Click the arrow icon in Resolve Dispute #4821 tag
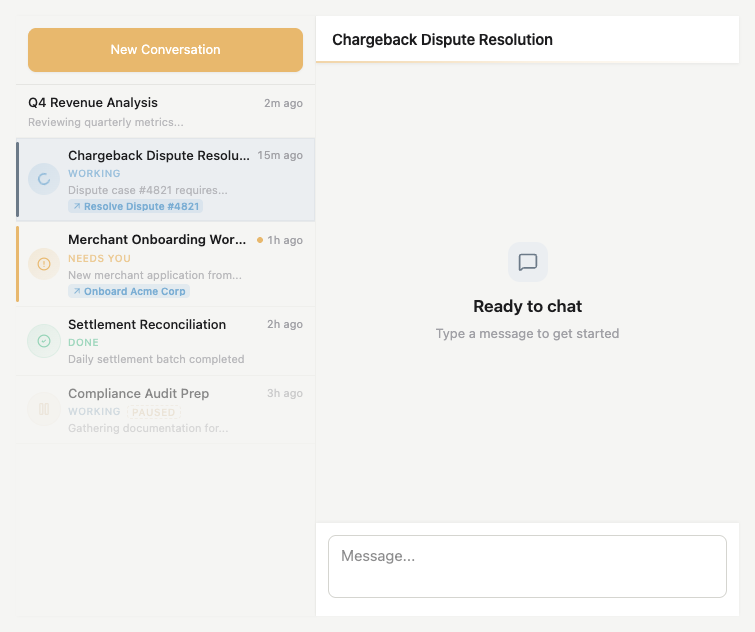755x632 pixels. tap(77, 207)
